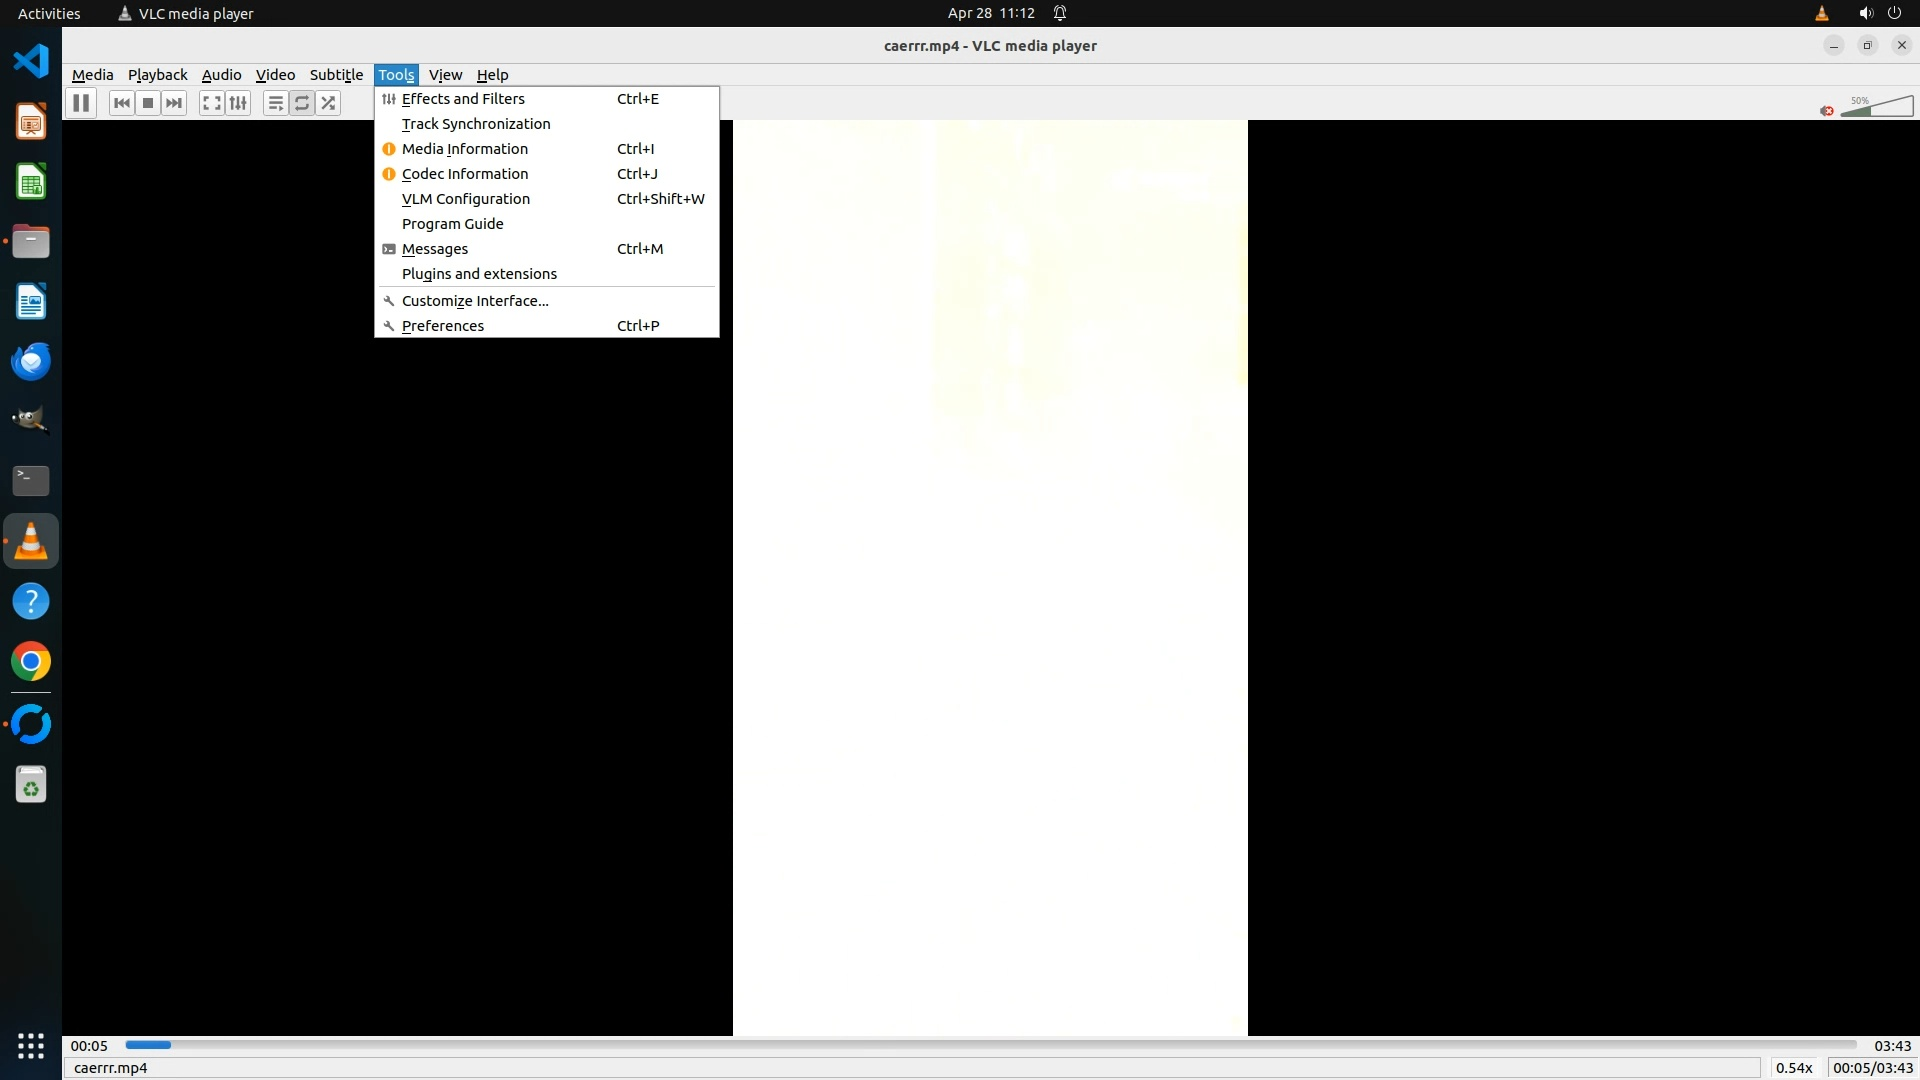This screenshot has height=1080, width=1920.
Task: Expand the Playback menu
Action: click(x=157, y=75)
